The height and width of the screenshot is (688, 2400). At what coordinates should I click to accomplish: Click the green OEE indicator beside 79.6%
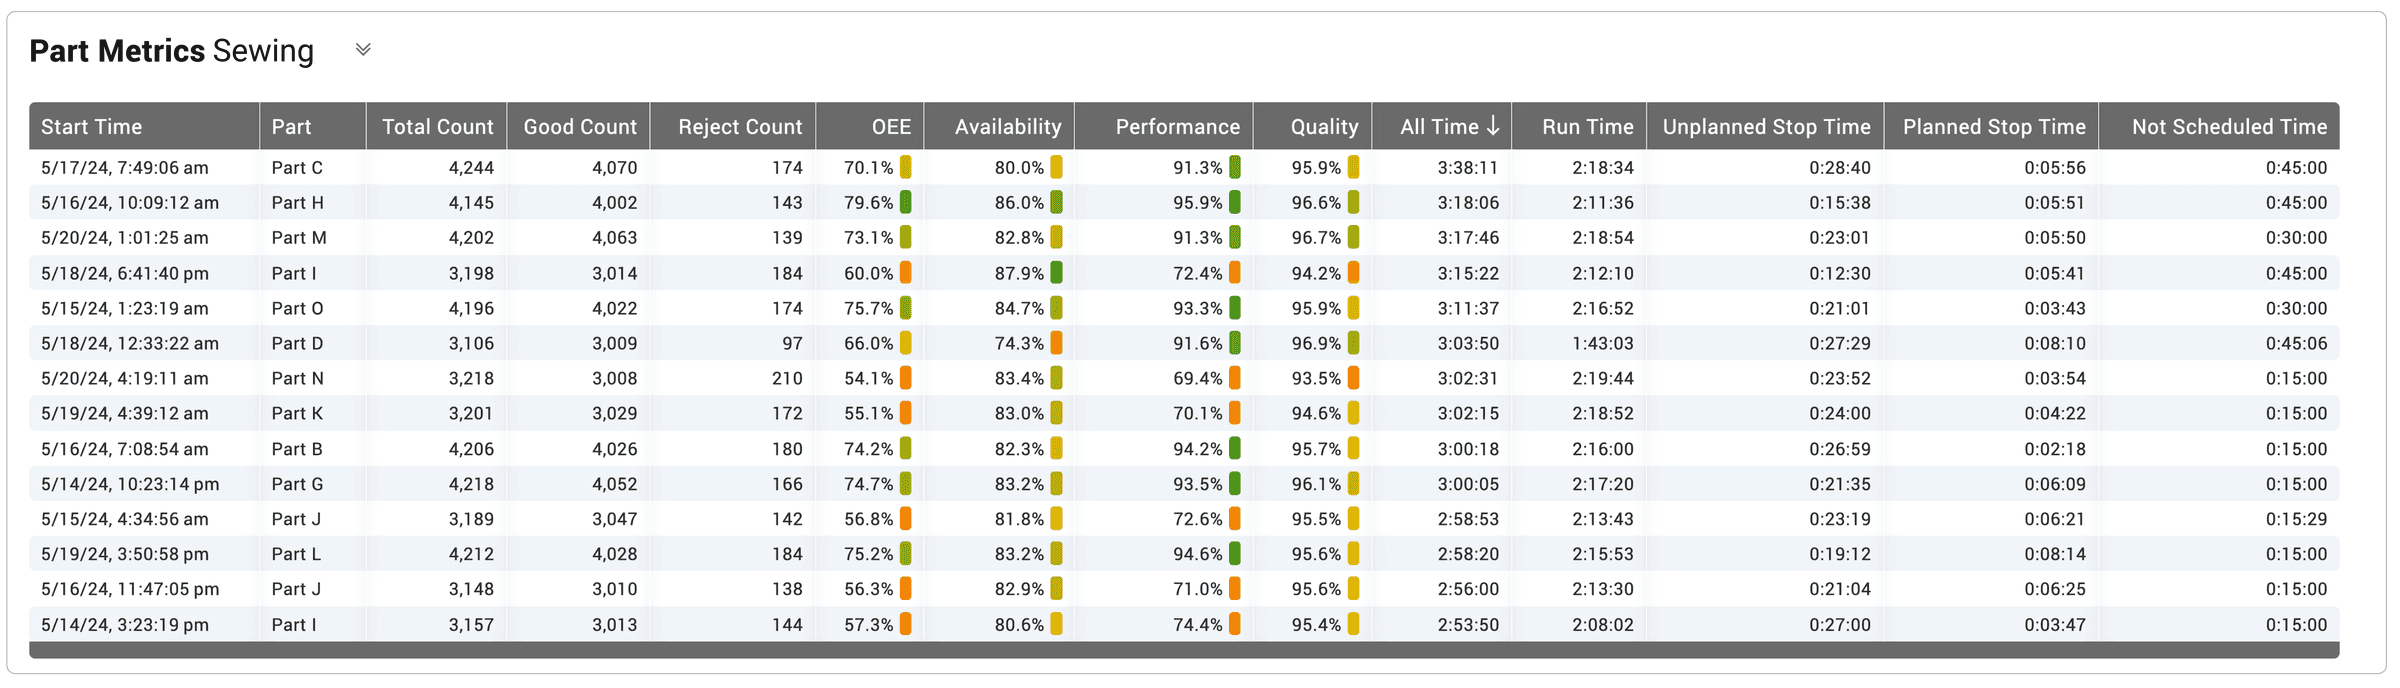point(905,203)
